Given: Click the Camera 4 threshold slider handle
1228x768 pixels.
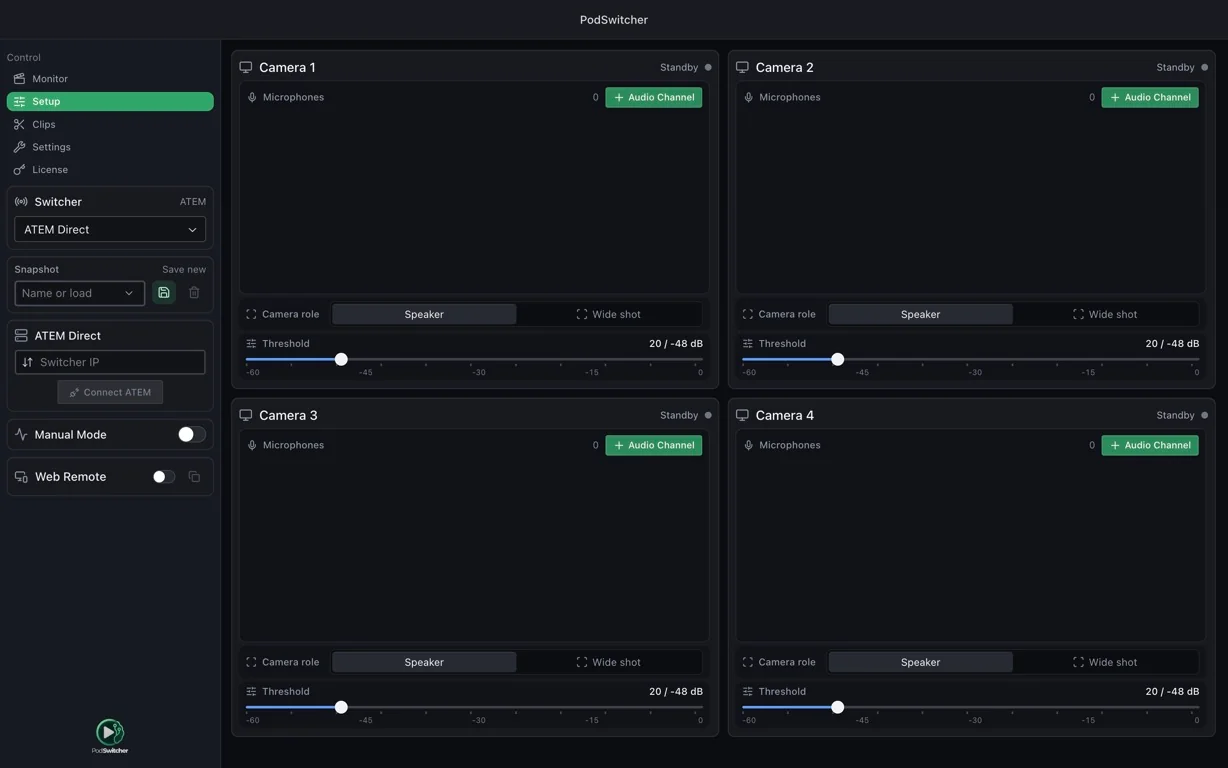Looking at the screenshot, I should point(837,707).
